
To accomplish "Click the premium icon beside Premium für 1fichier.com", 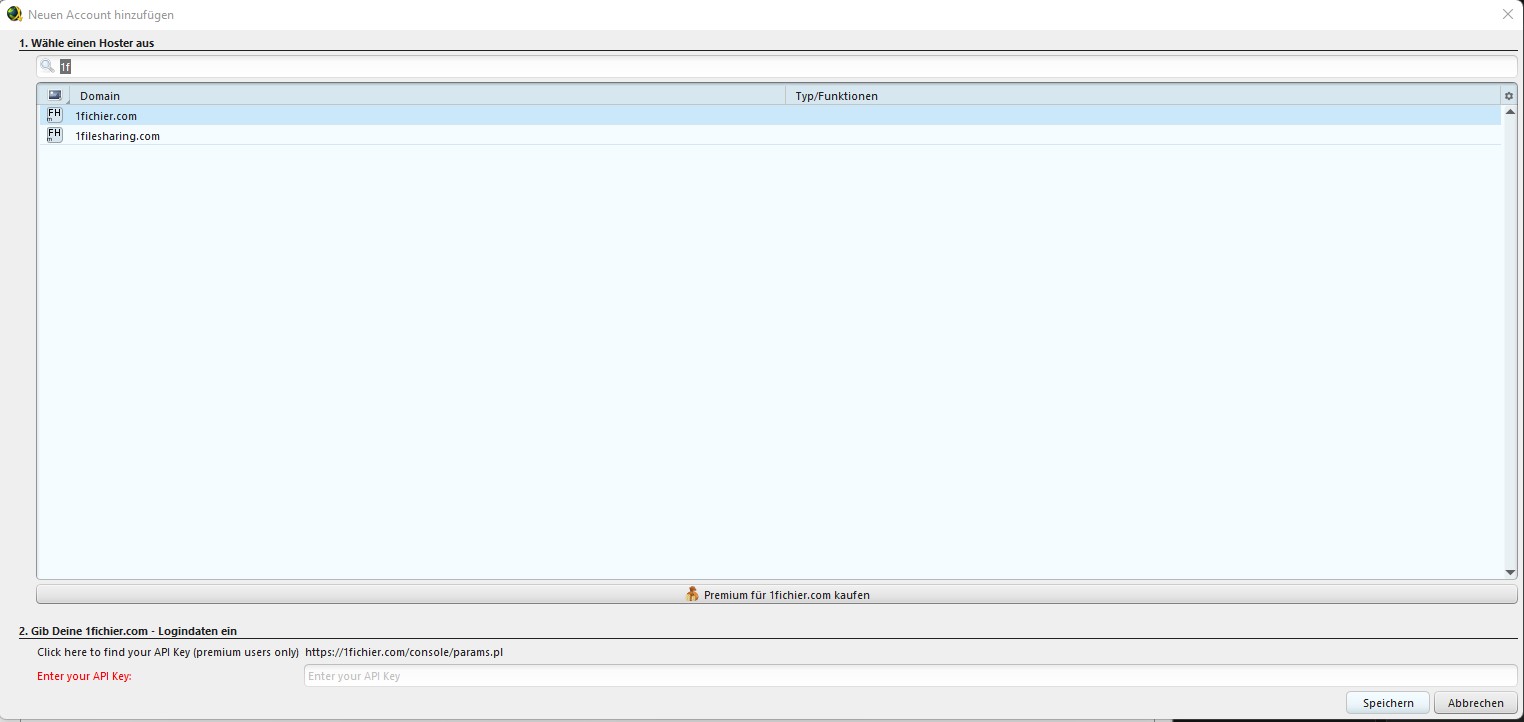I will tap(692, 594).
